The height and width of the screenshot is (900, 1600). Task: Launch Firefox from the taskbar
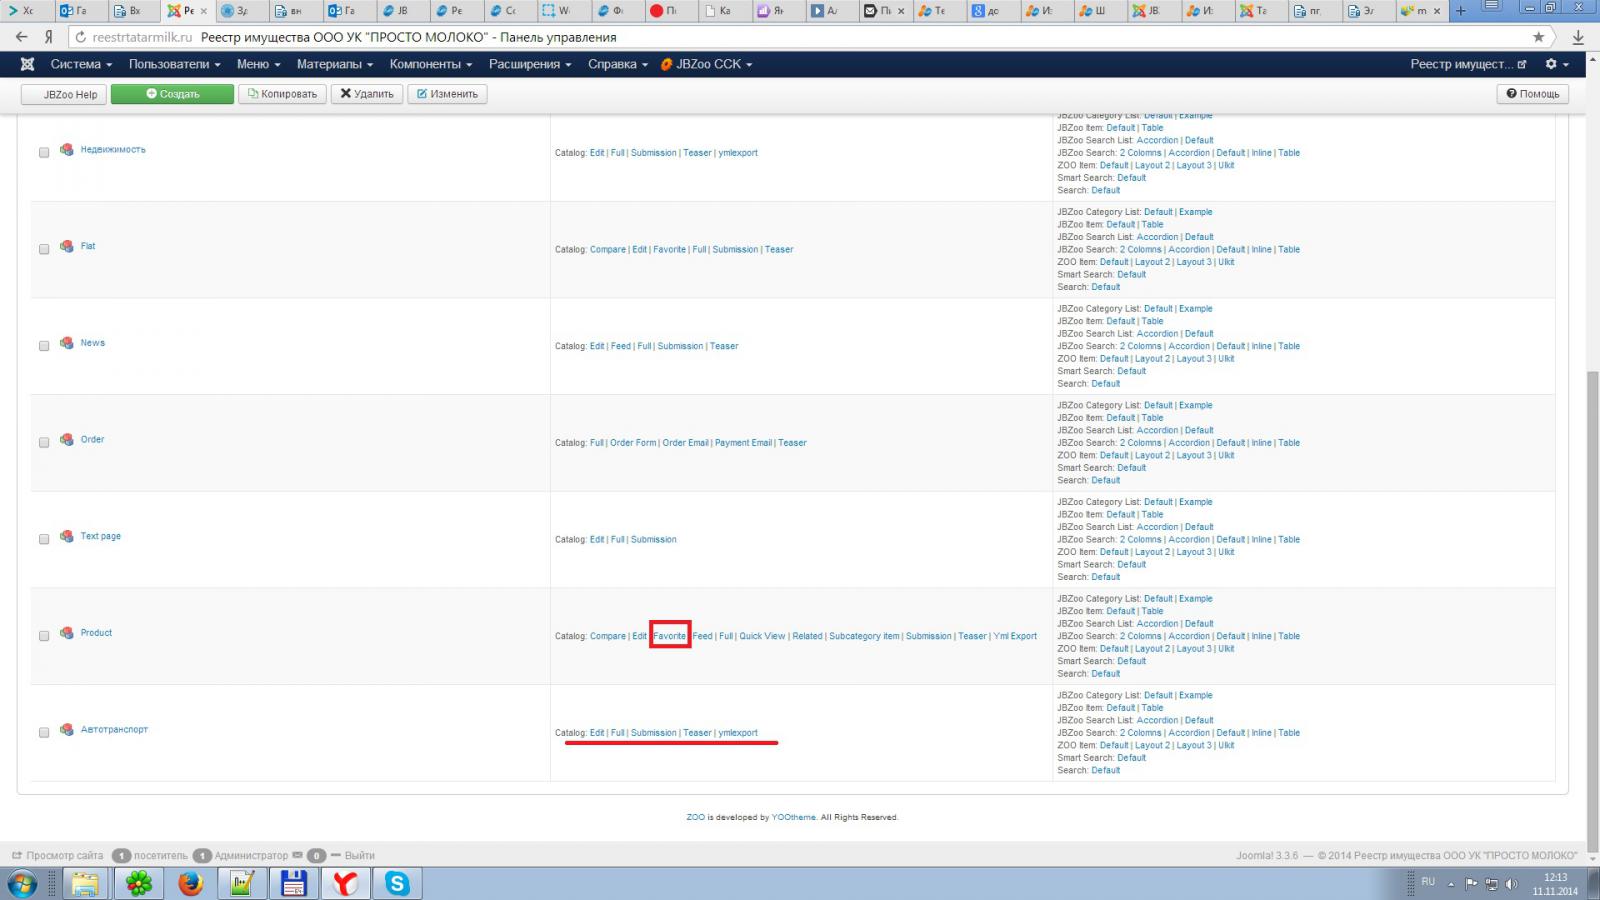click(x=190, y=884)
